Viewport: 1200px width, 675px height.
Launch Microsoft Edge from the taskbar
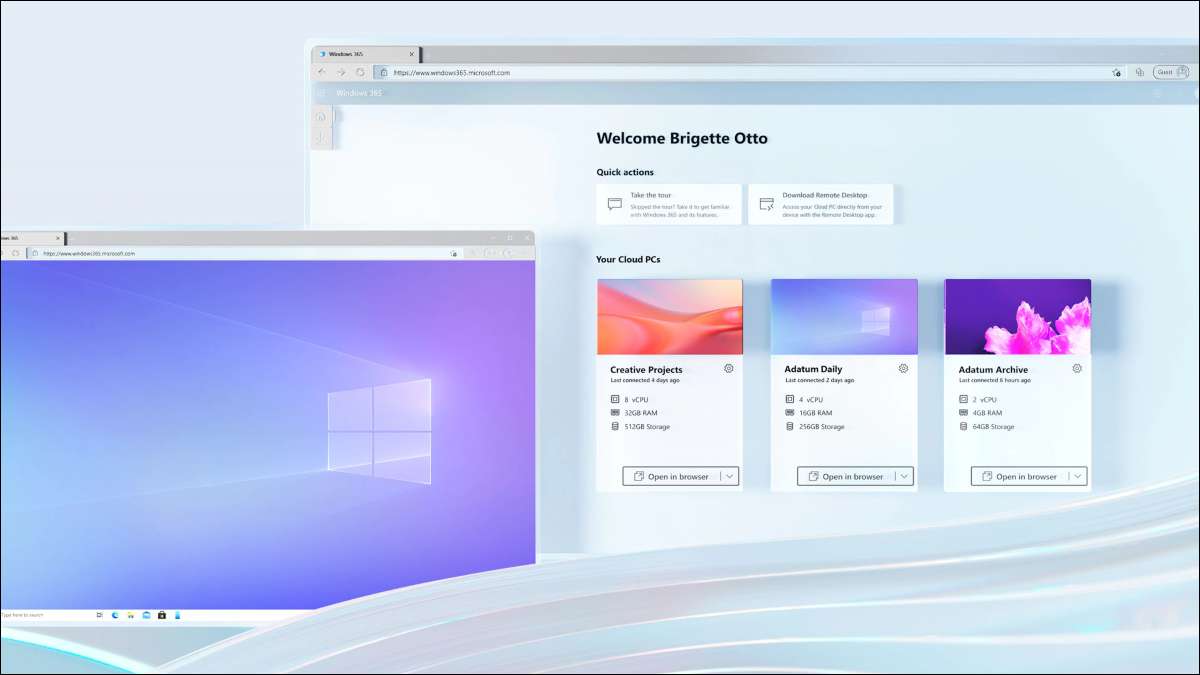click(x=115, y=615)
